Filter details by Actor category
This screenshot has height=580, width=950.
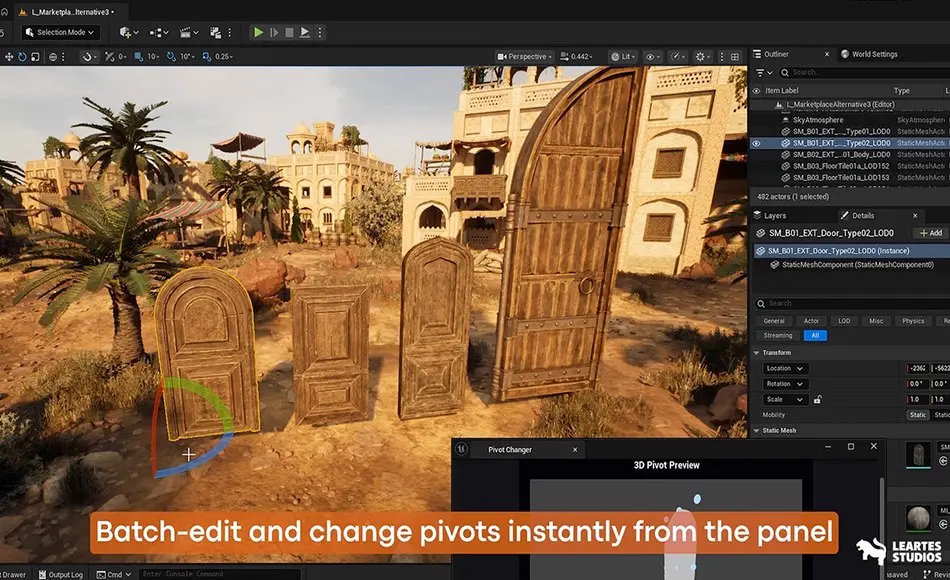click(x=811, y=321)
